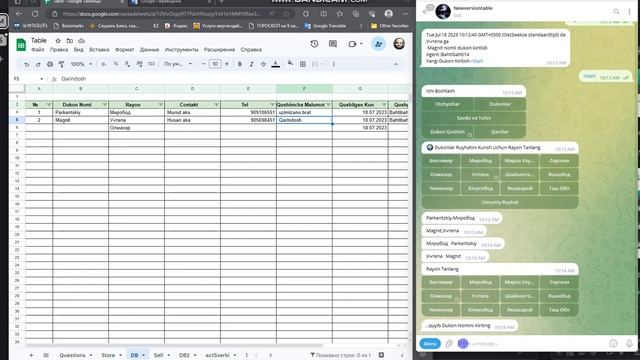Open emoji picker in Telegram
Screen dimensions: 640x360
[613, 344]
